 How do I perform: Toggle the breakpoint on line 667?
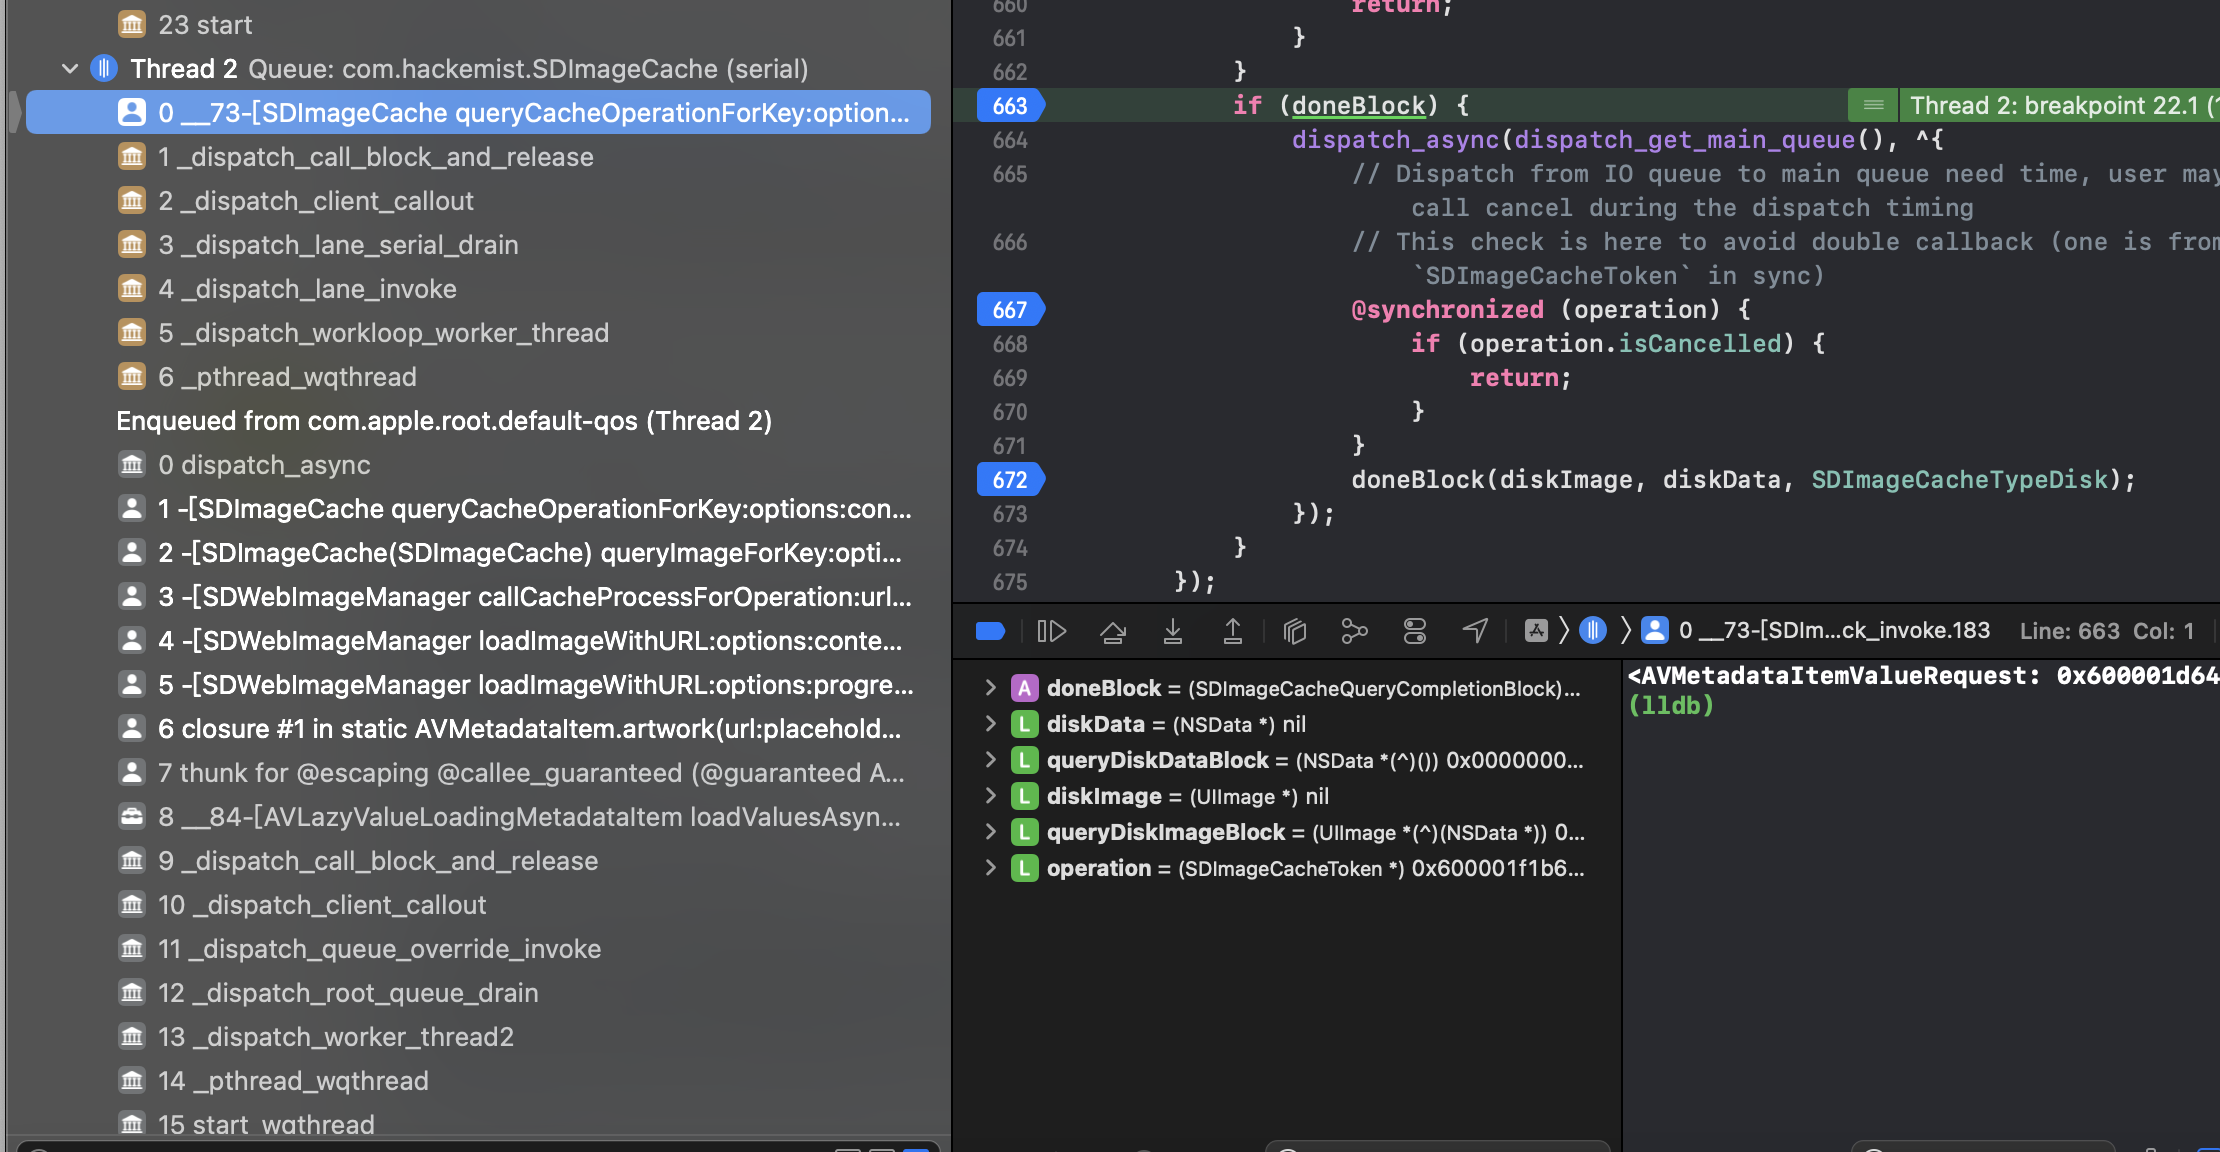1011,310
